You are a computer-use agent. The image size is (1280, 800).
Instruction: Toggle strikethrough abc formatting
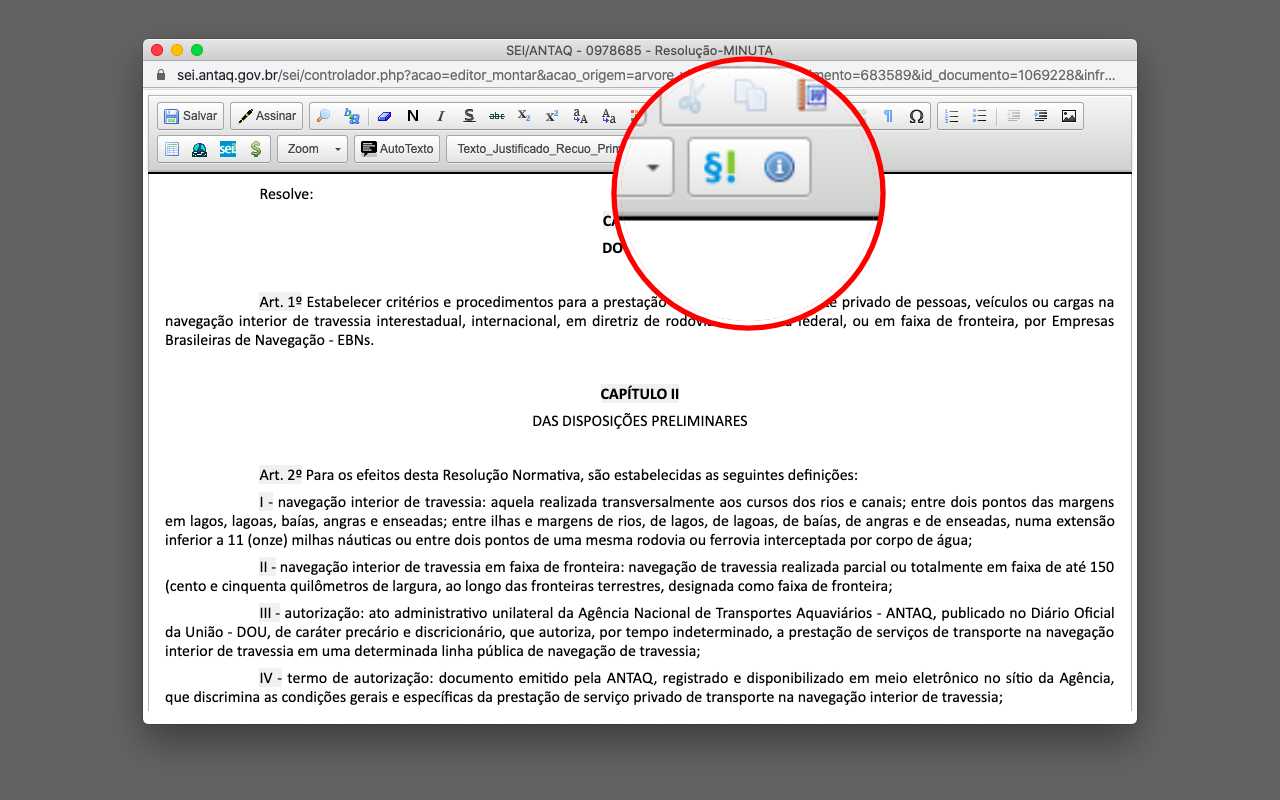[x=497, y=116]
